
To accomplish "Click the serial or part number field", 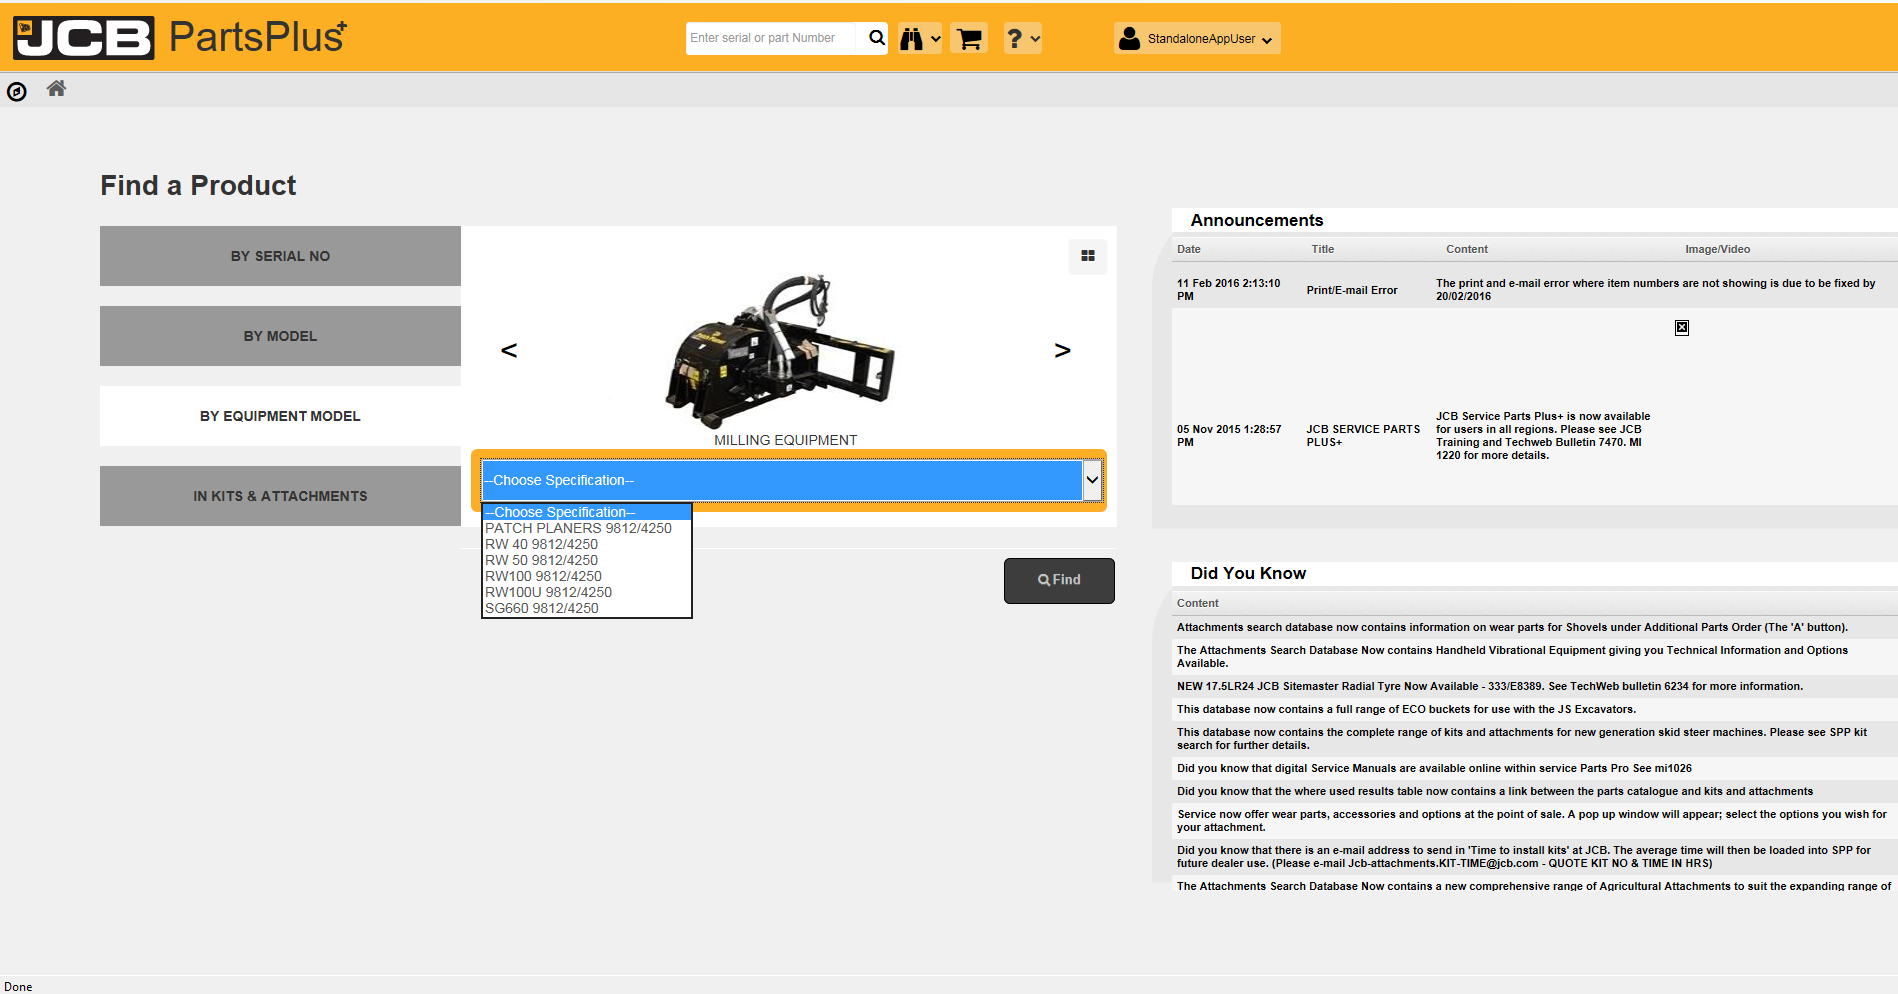I will coord(770,38).
